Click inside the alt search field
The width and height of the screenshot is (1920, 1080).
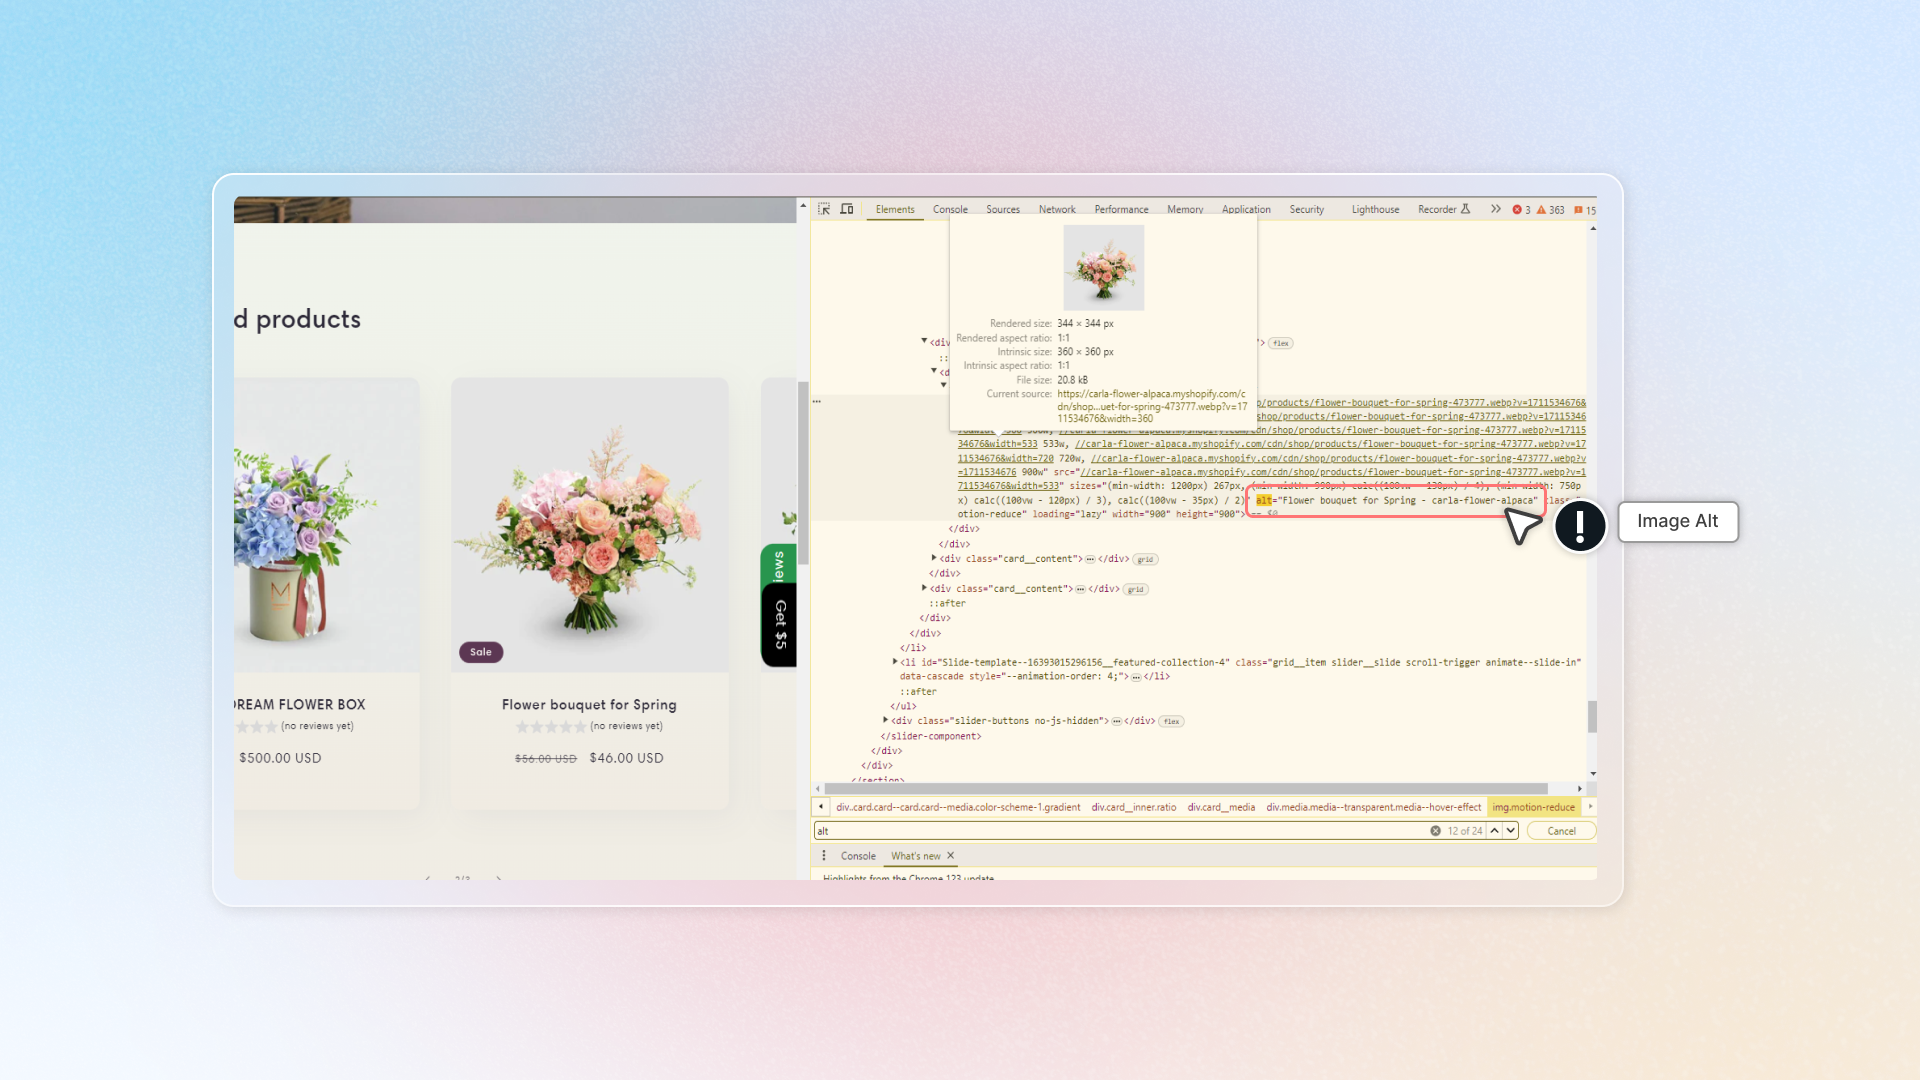(x=1000, y=830)
